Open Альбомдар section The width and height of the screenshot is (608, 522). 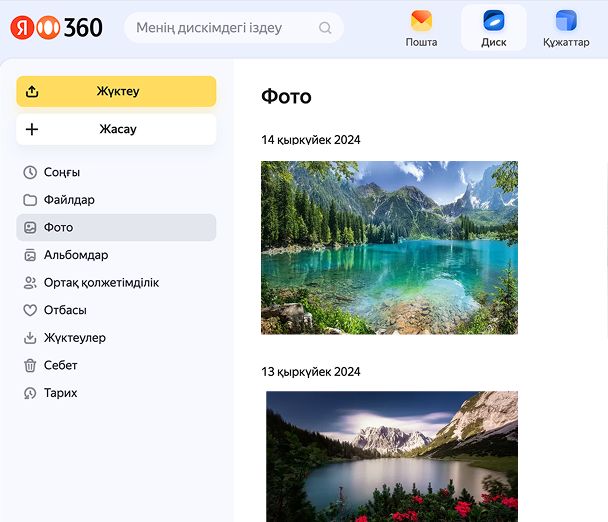[76, 255]
